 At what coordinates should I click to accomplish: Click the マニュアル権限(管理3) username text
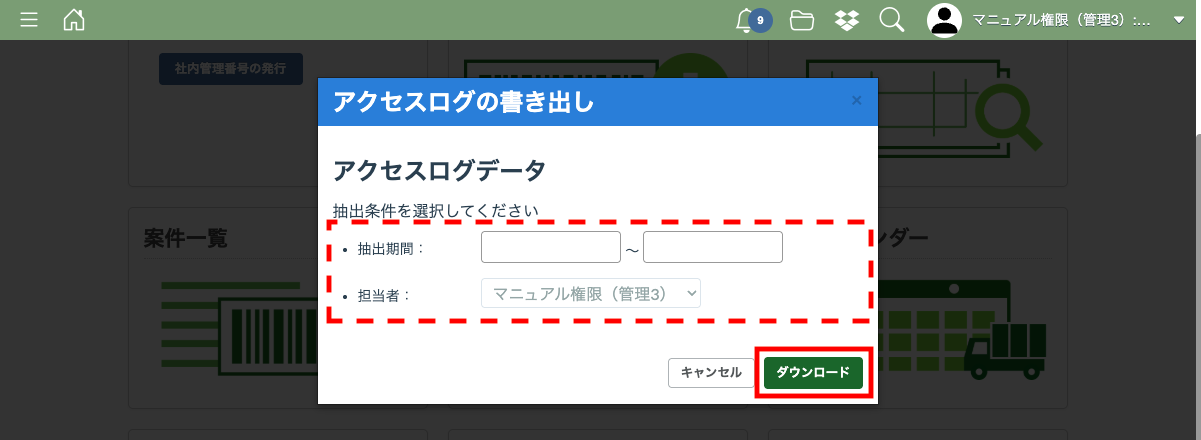(x=1061, y=20)
